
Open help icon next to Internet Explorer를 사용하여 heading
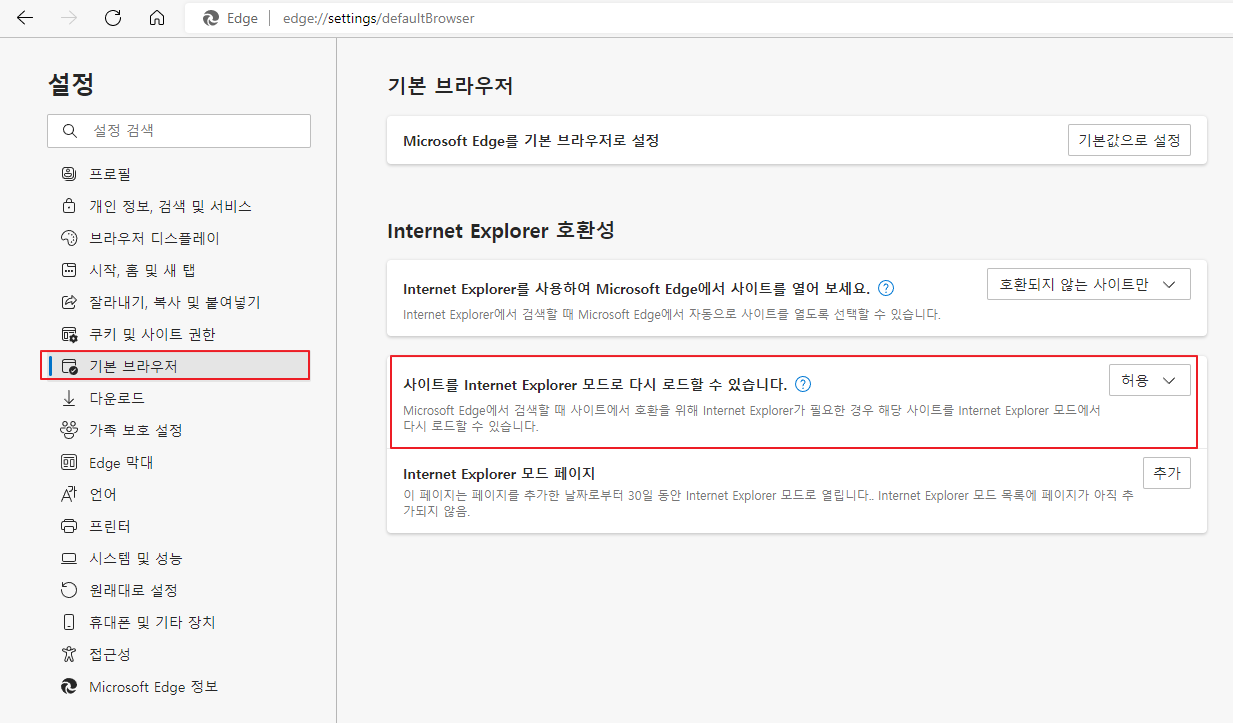886,288
